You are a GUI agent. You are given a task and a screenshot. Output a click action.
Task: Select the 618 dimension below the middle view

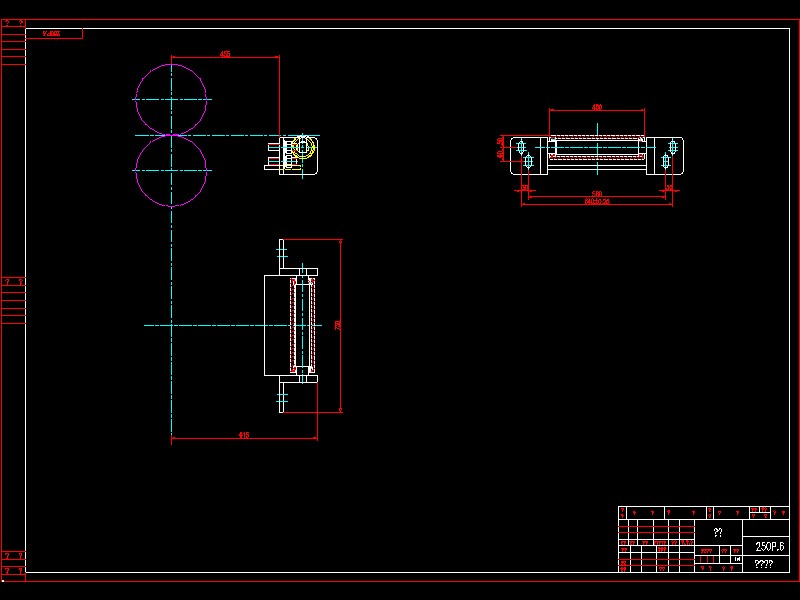(245, 432)
